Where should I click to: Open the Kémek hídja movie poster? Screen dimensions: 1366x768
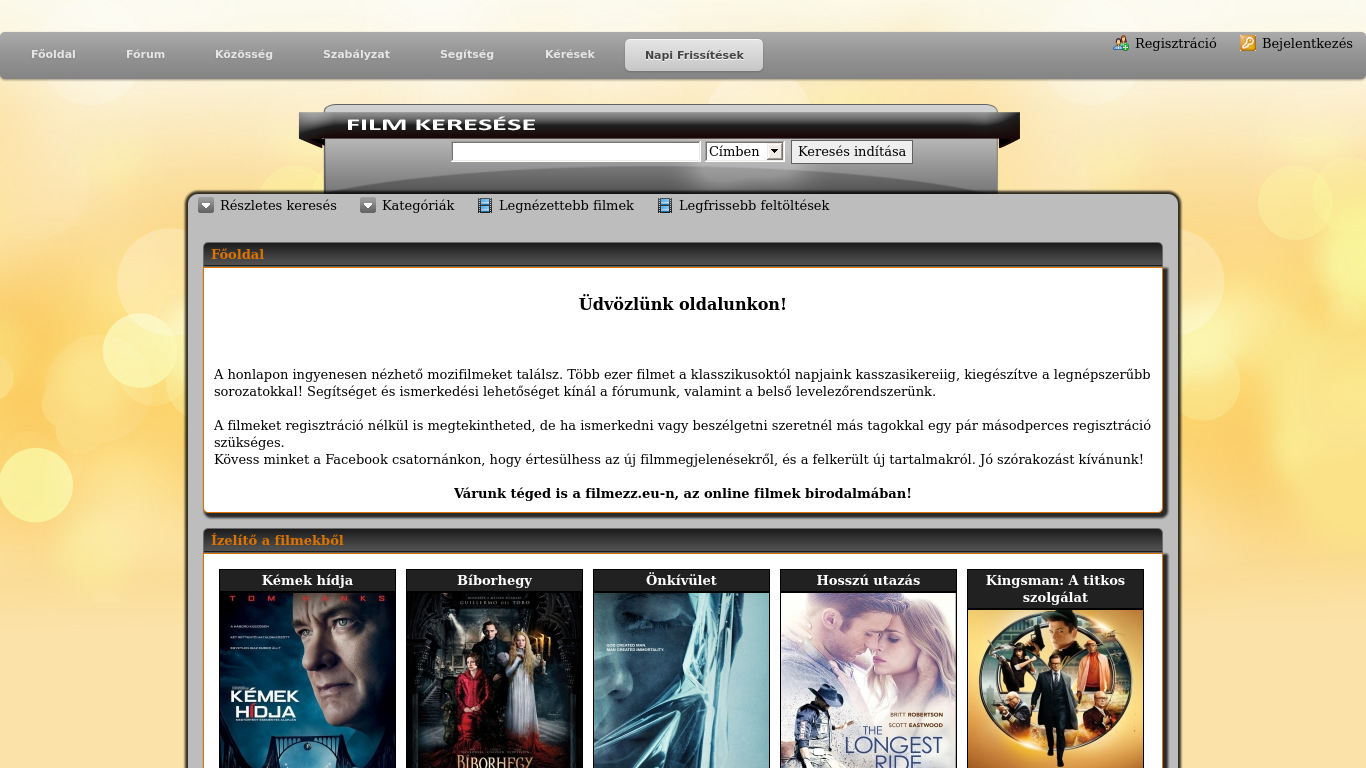(x=307, y=680)
